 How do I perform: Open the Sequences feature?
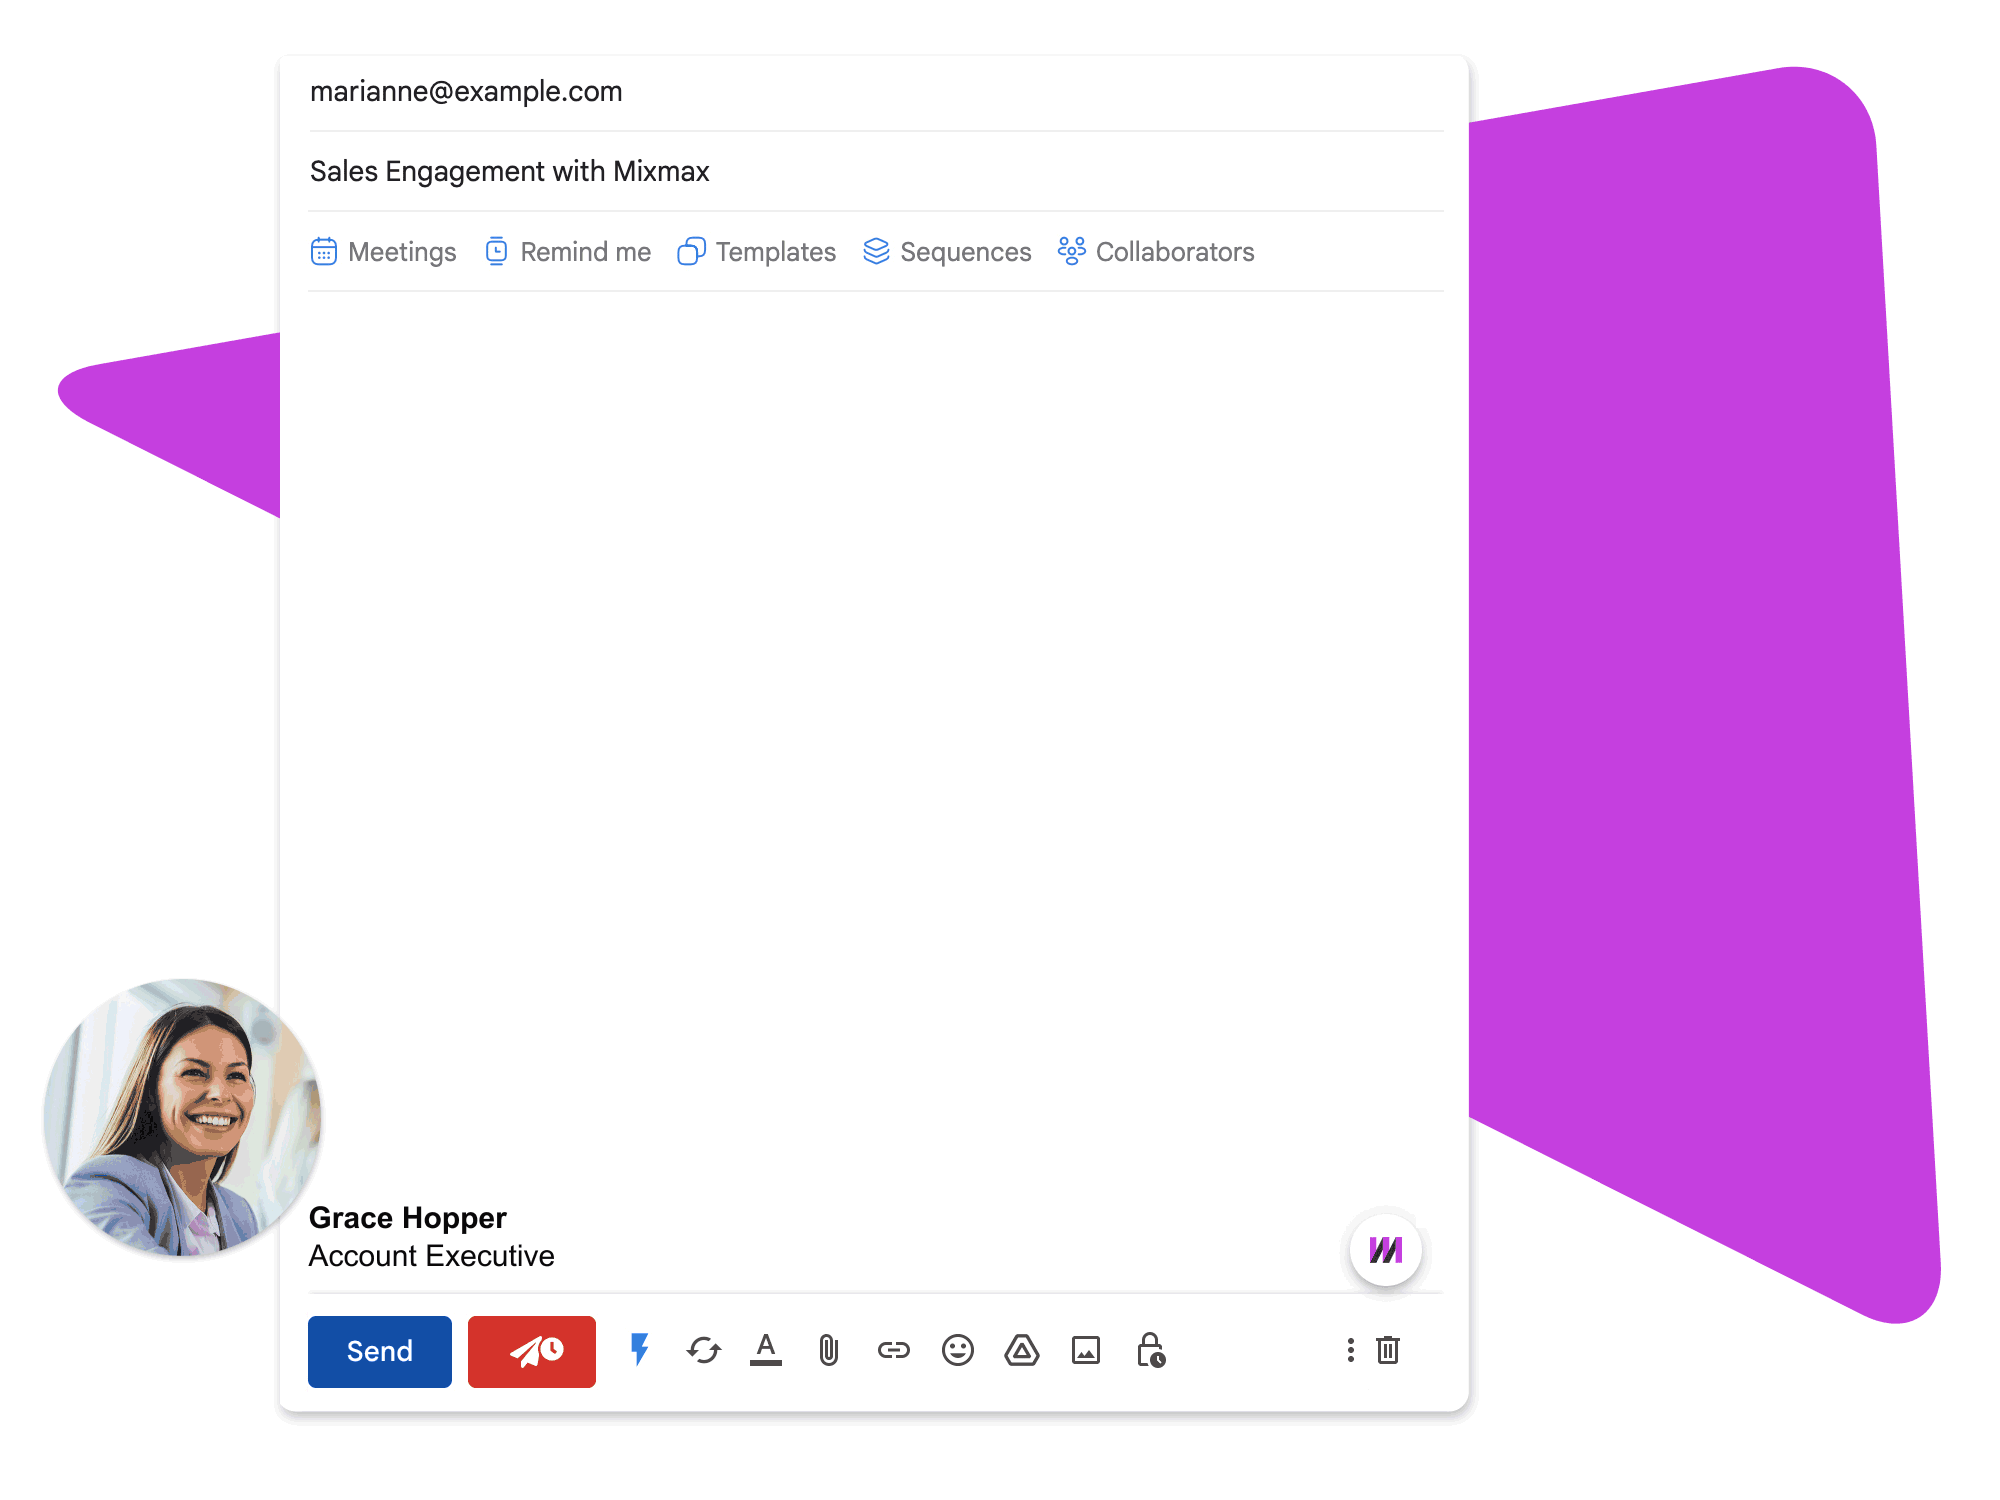945,251
